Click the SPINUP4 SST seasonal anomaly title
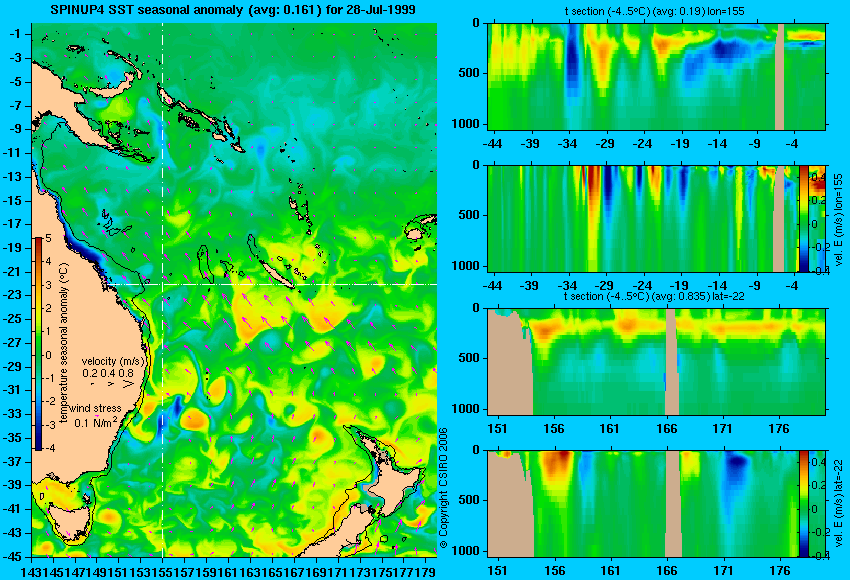 pyautogui.click(x=233, y=10)
